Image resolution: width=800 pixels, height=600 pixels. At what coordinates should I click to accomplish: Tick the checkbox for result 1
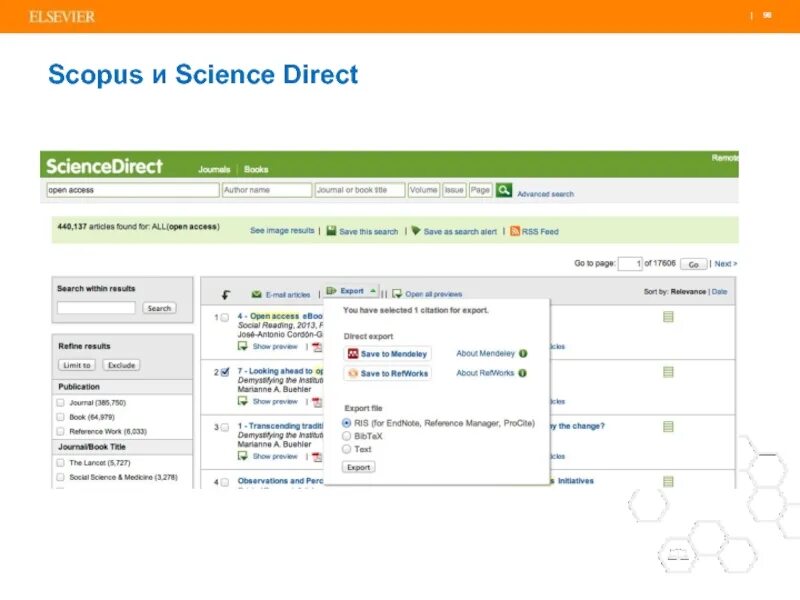[x=224, y=317]
